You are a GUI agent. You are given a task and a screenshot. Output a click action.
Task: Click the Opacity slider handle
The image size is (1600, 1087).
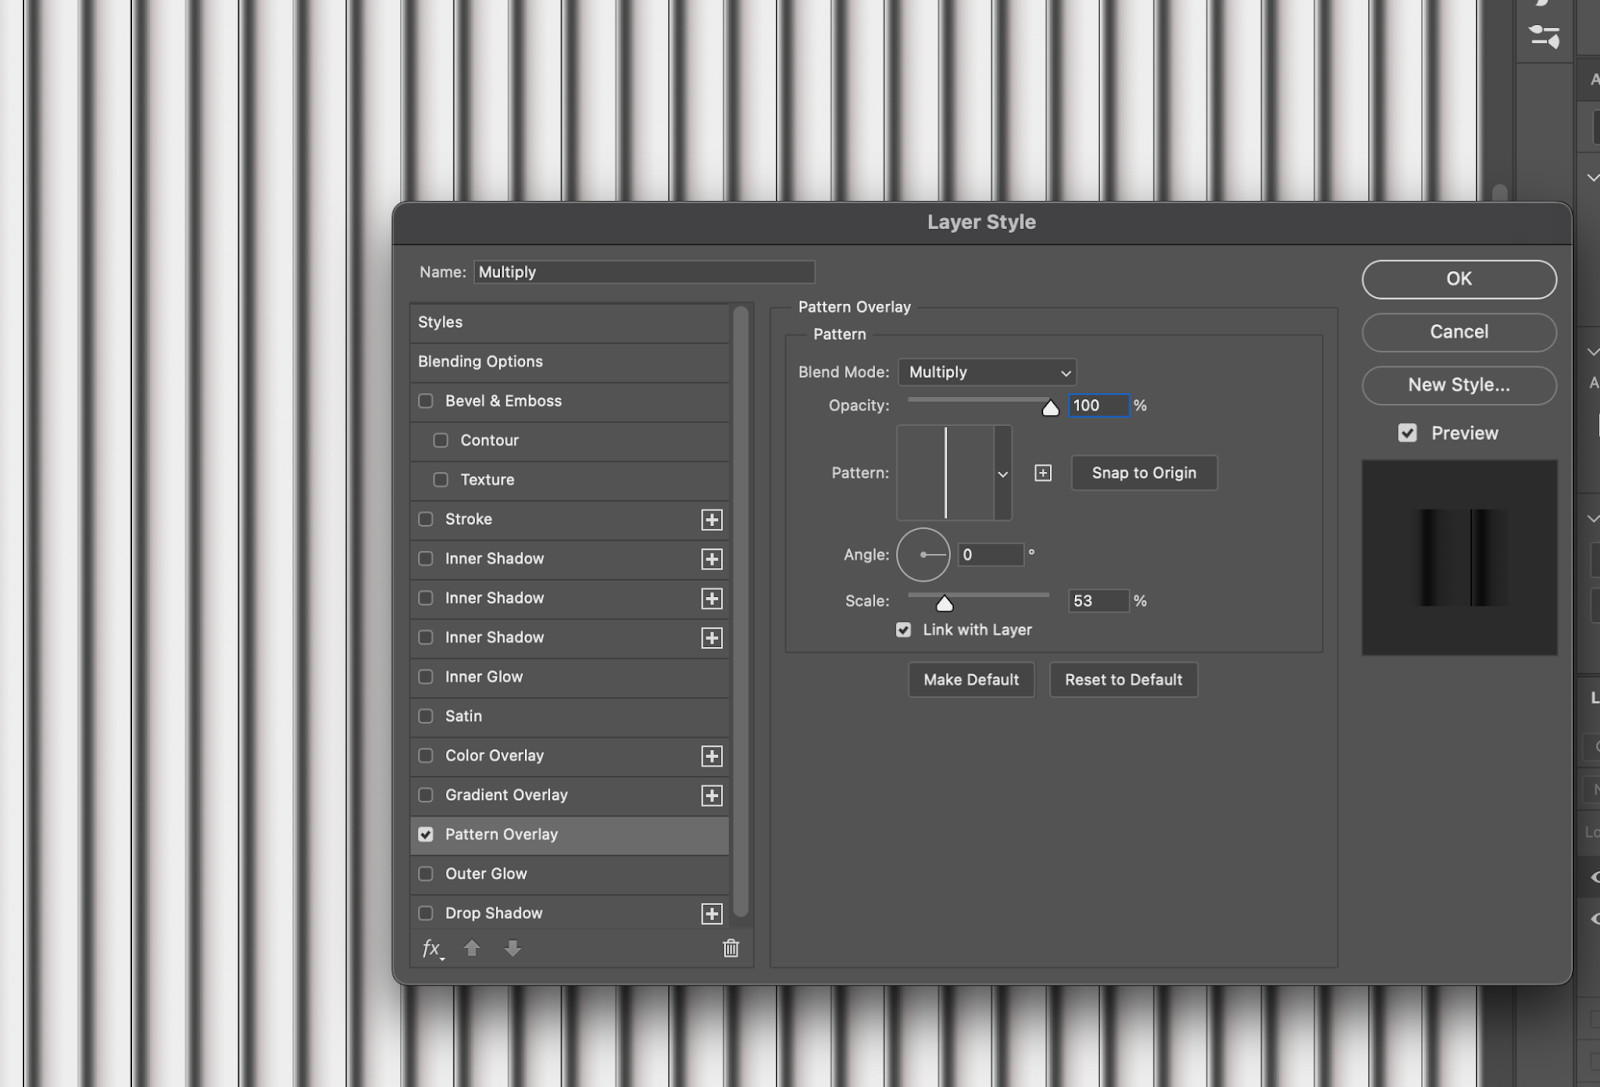coord(1050,407)
